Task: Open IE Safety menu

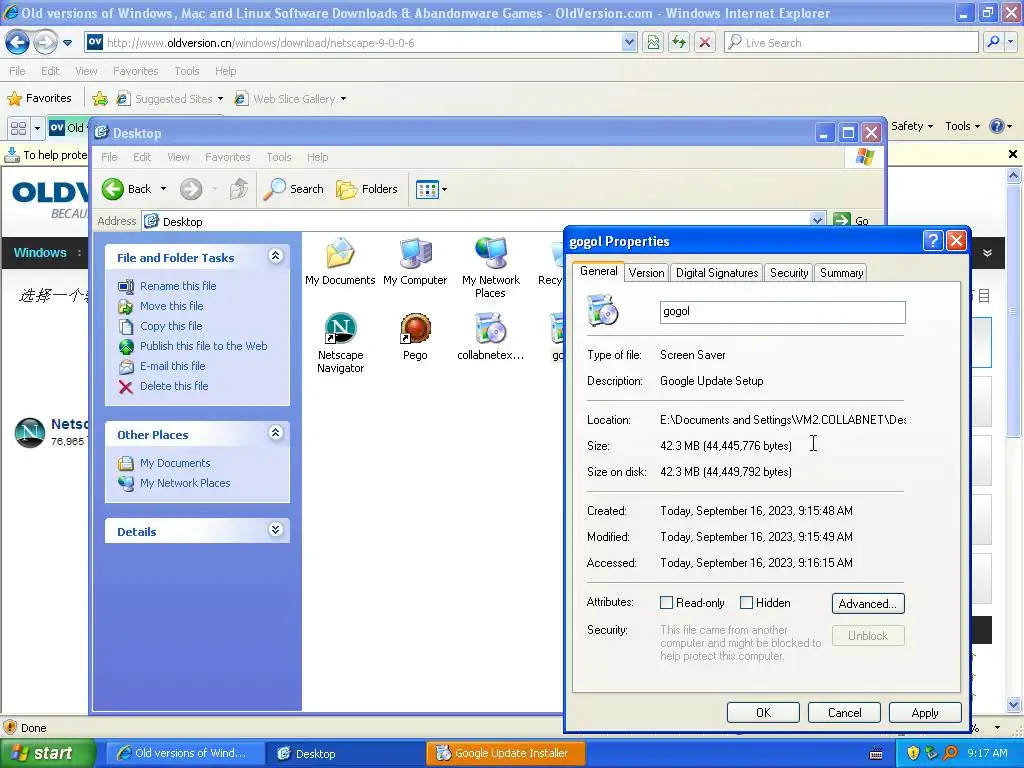Action: pos(912,126)
